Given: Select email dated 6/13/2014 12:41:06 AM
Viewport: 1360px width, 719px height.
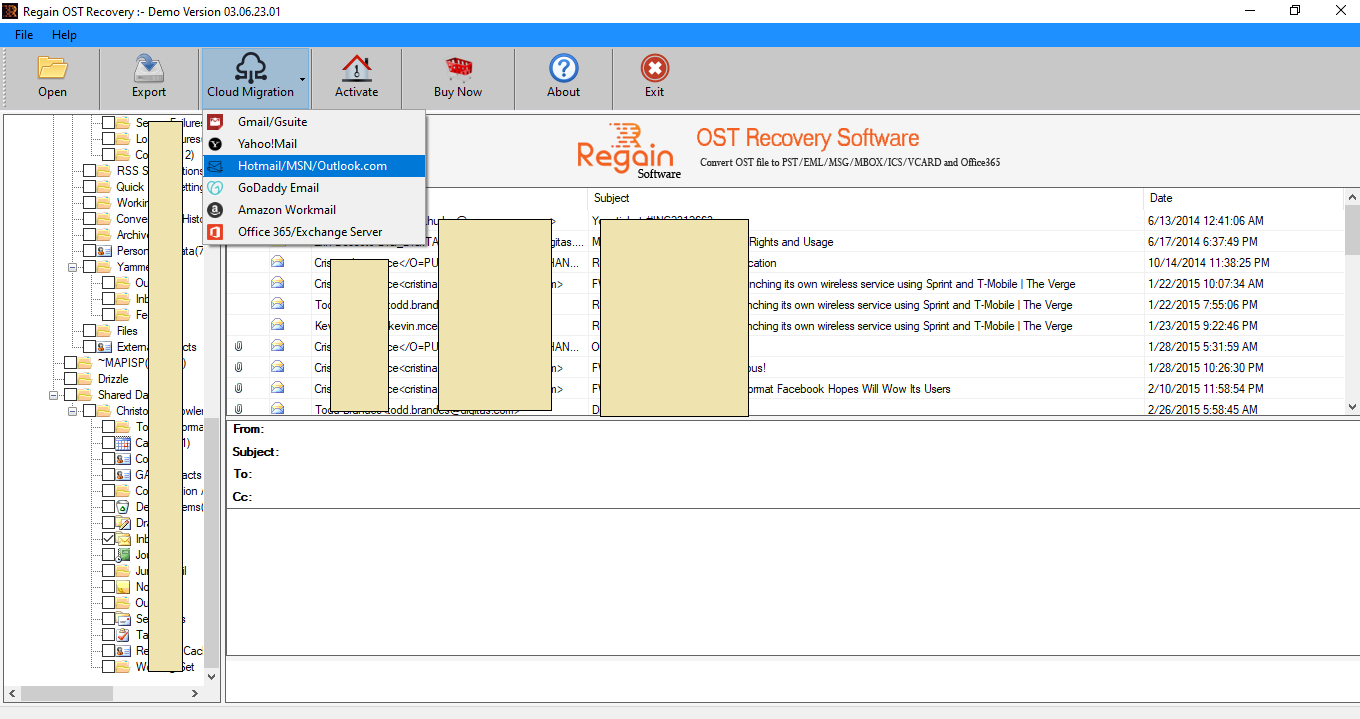Looking at the screenshot, I should coord(786,220).
